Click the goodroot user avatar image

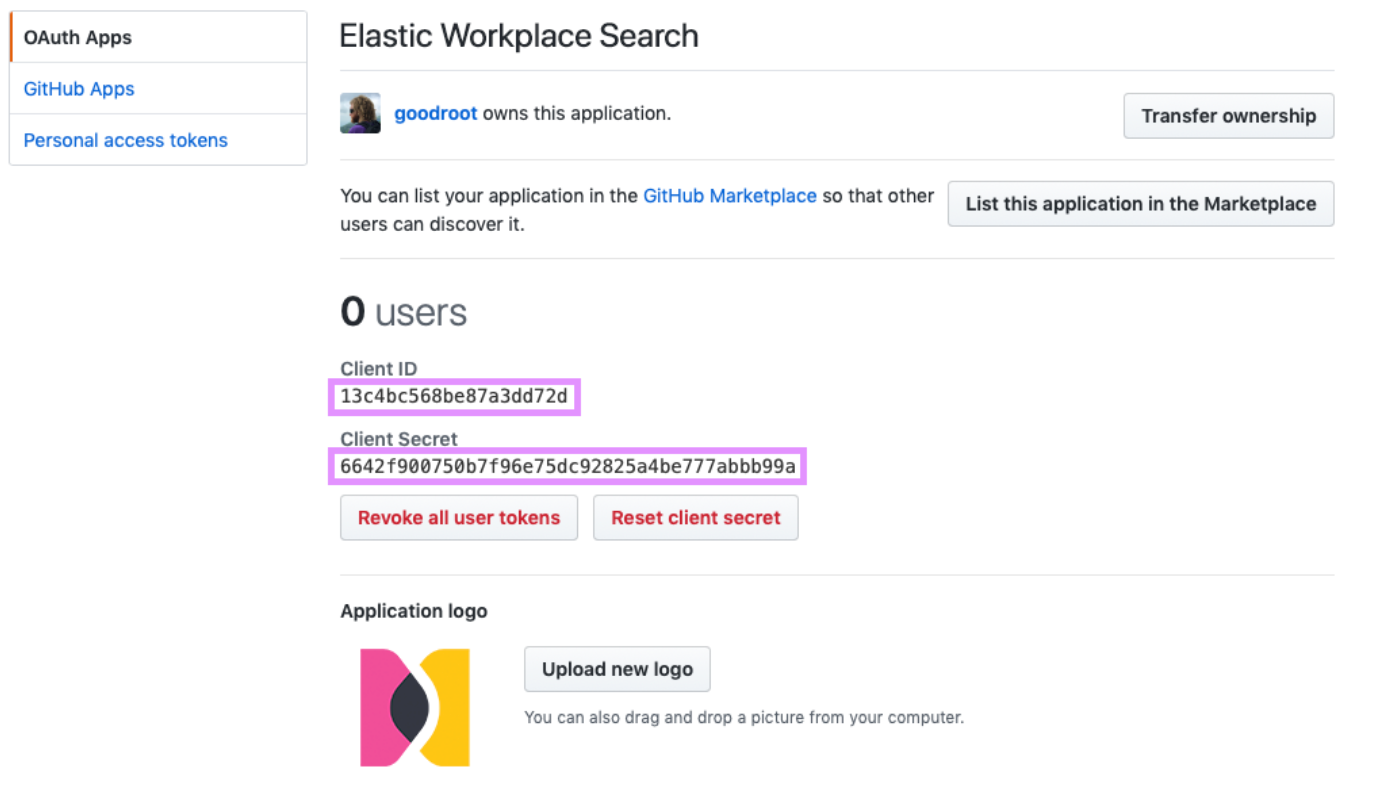(360, 114)
